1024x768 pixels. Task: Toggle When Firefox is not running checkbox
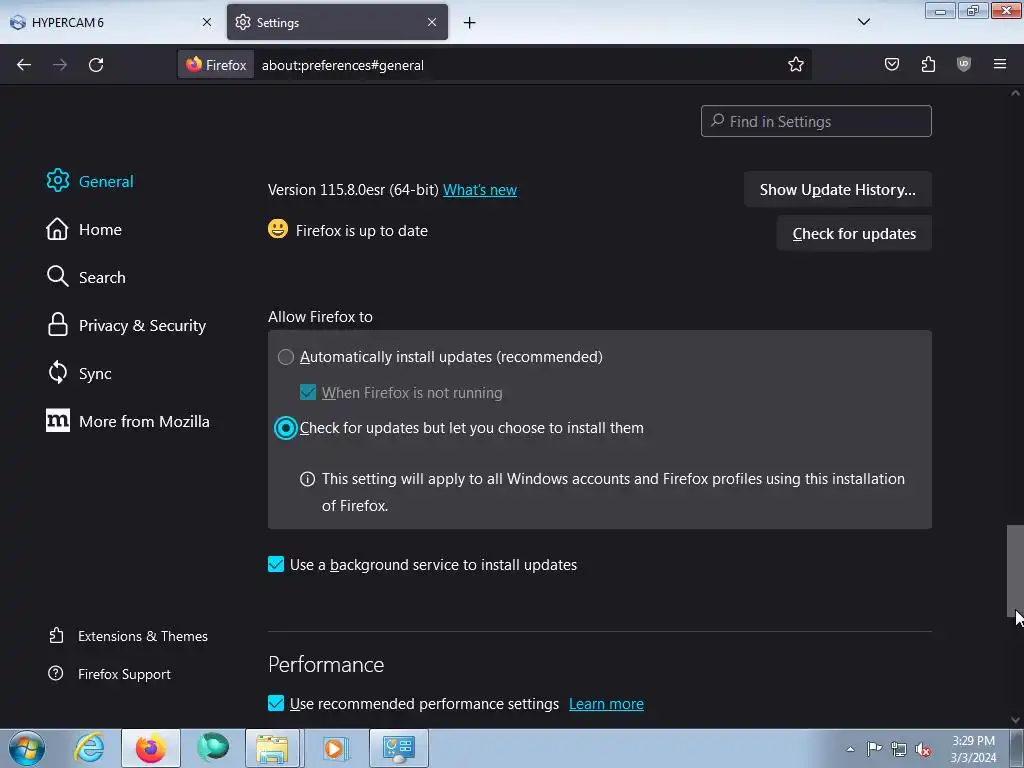pyautogui.click(x=308, y=392)
